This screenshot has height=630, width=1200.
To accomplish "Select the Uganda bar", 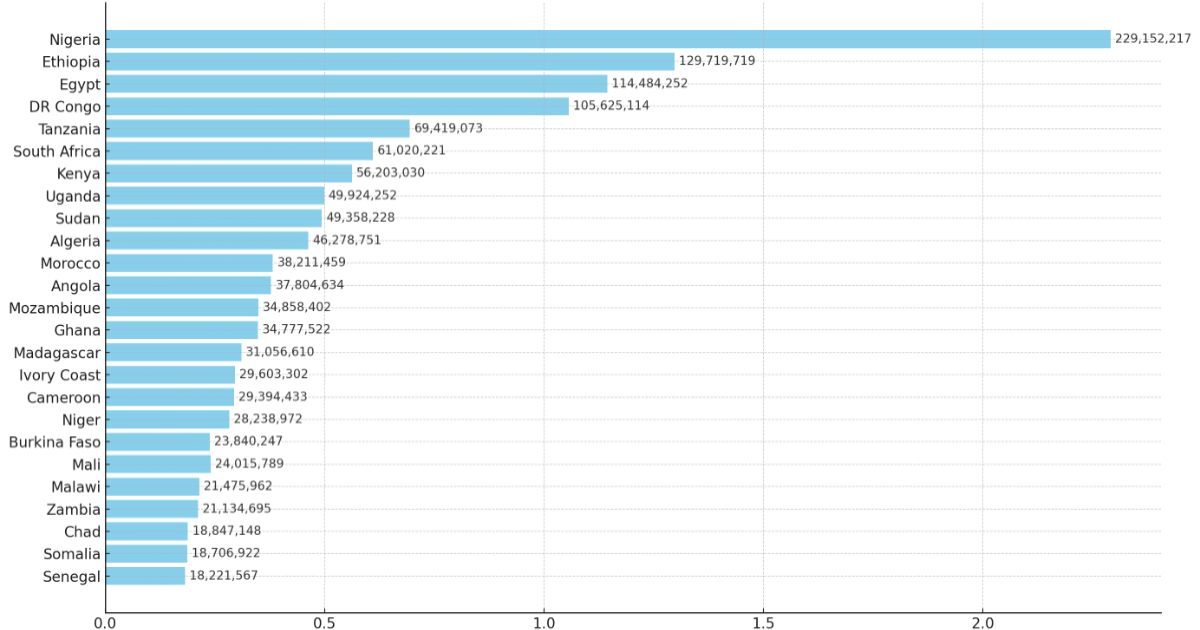I will tap(215, 196).
